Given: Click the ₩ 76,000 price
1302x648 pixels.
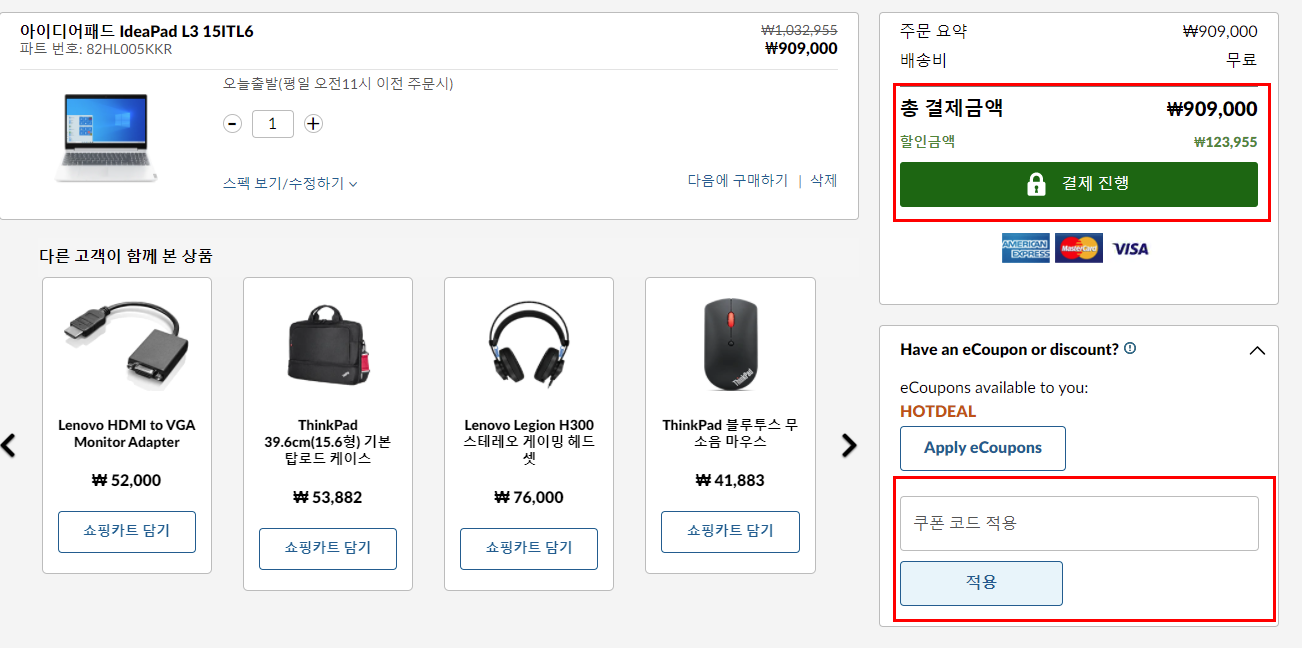Looking at the screenshot, I should pyautogui.click(x=529, y=497).
